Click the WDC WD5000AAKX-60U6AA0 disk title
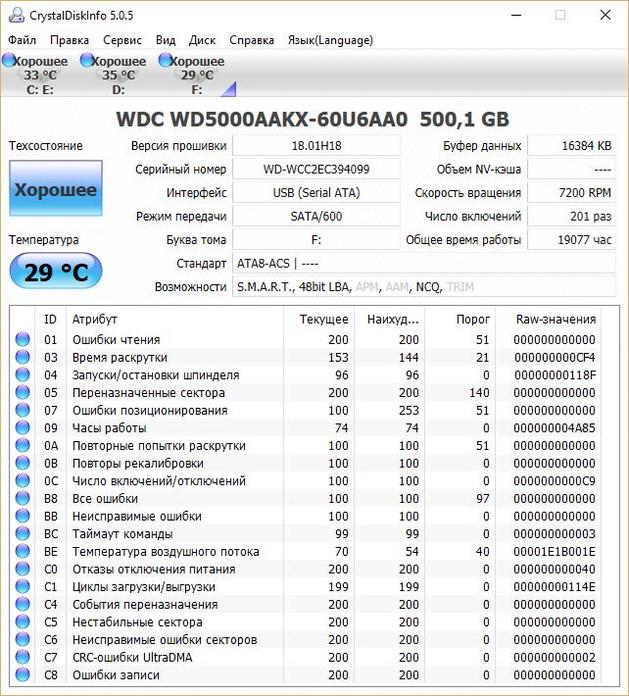 pyautogui.click(x=313, y=119)
